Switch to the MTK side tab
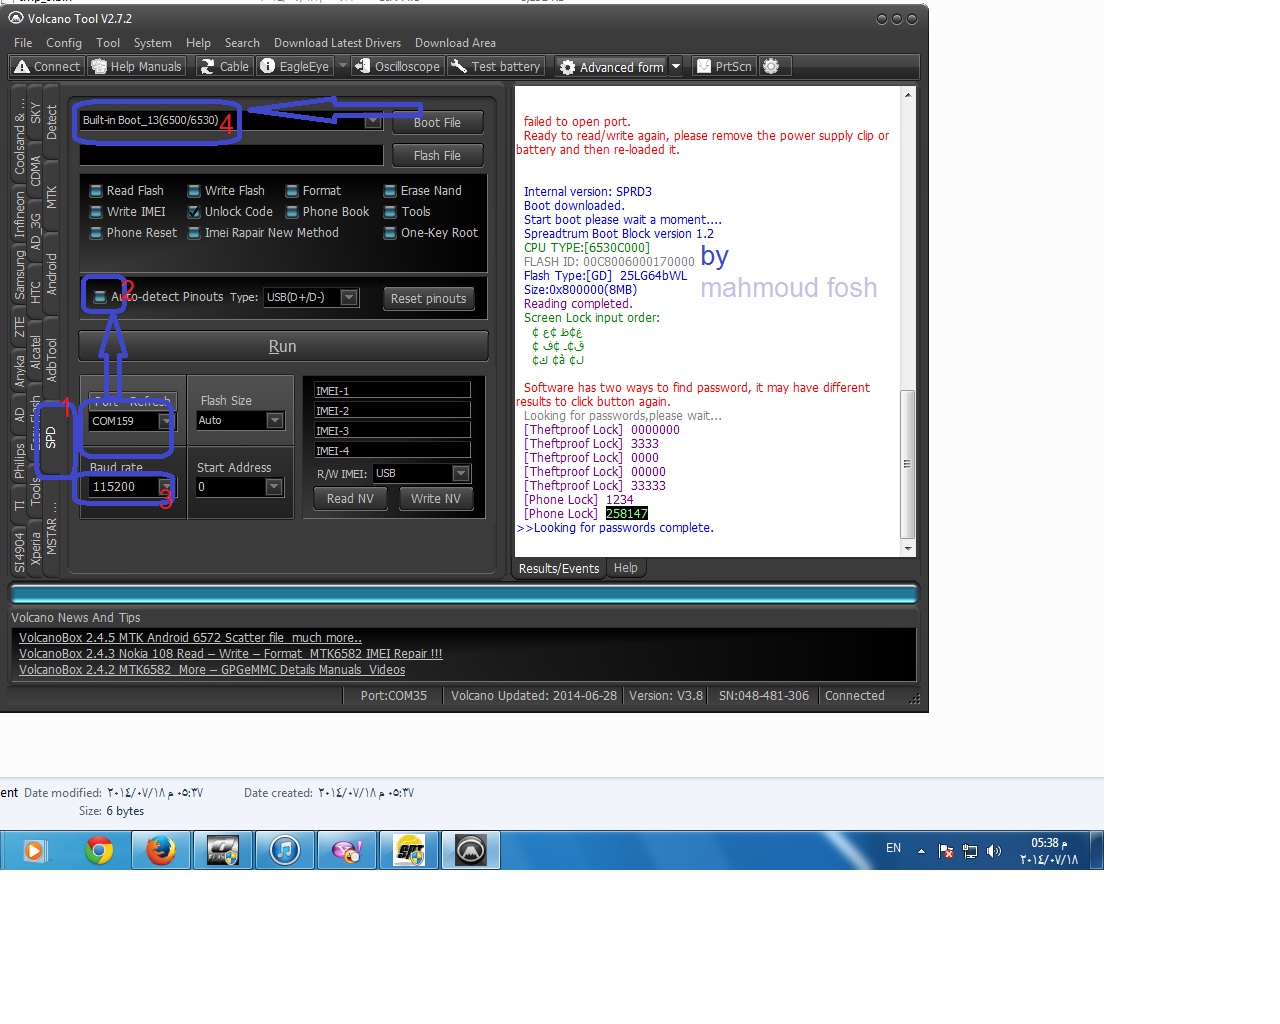Viewport: 1280px width, 1024px height. click(x=51, y=197)
